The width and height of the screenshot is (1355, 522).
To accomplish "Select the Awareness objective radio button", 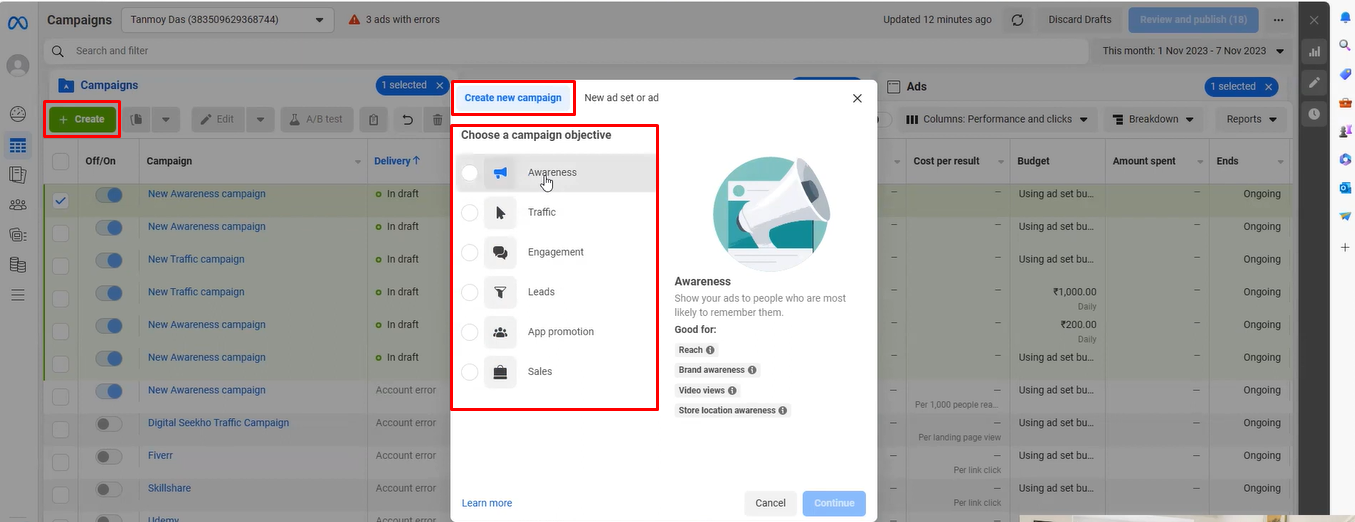I will (x=470, y=173).
